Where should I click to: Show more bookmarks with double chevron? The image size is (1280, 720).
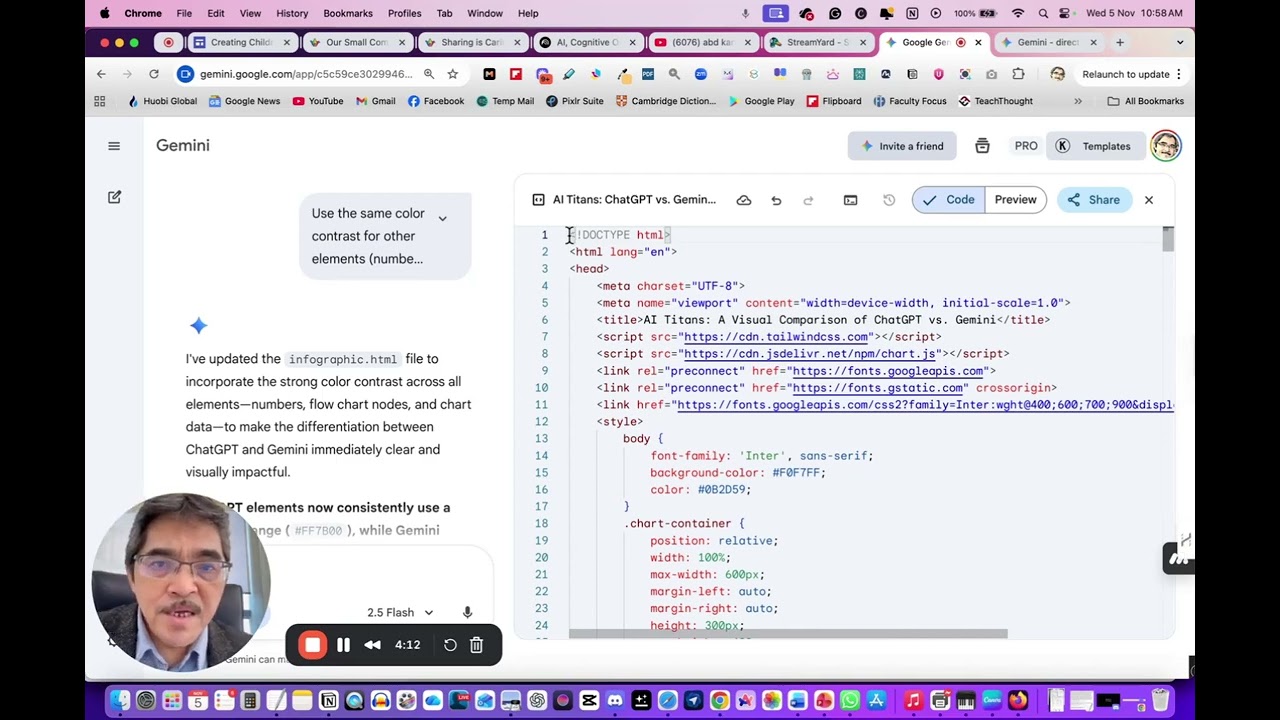(1078, 101)
